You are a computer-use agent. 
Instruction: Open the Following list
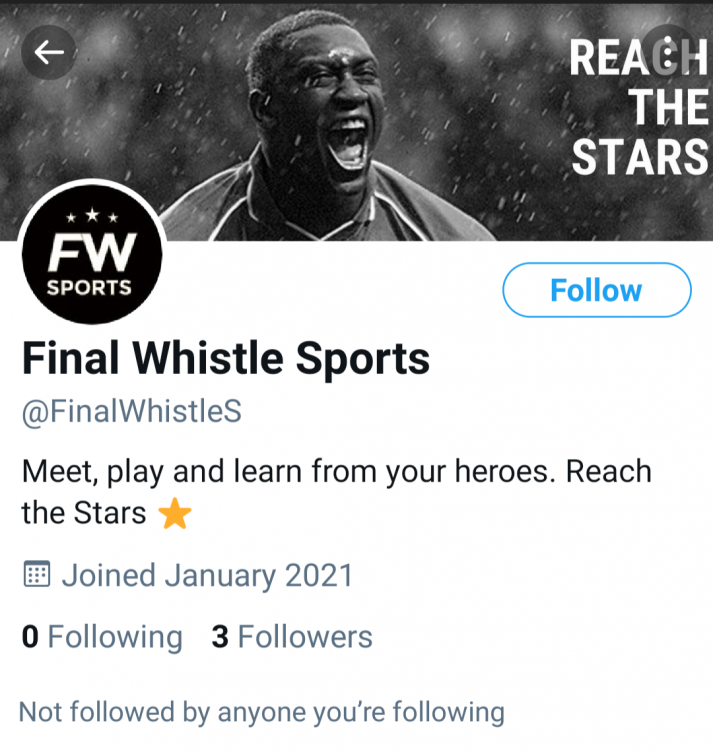pos(114,637)
